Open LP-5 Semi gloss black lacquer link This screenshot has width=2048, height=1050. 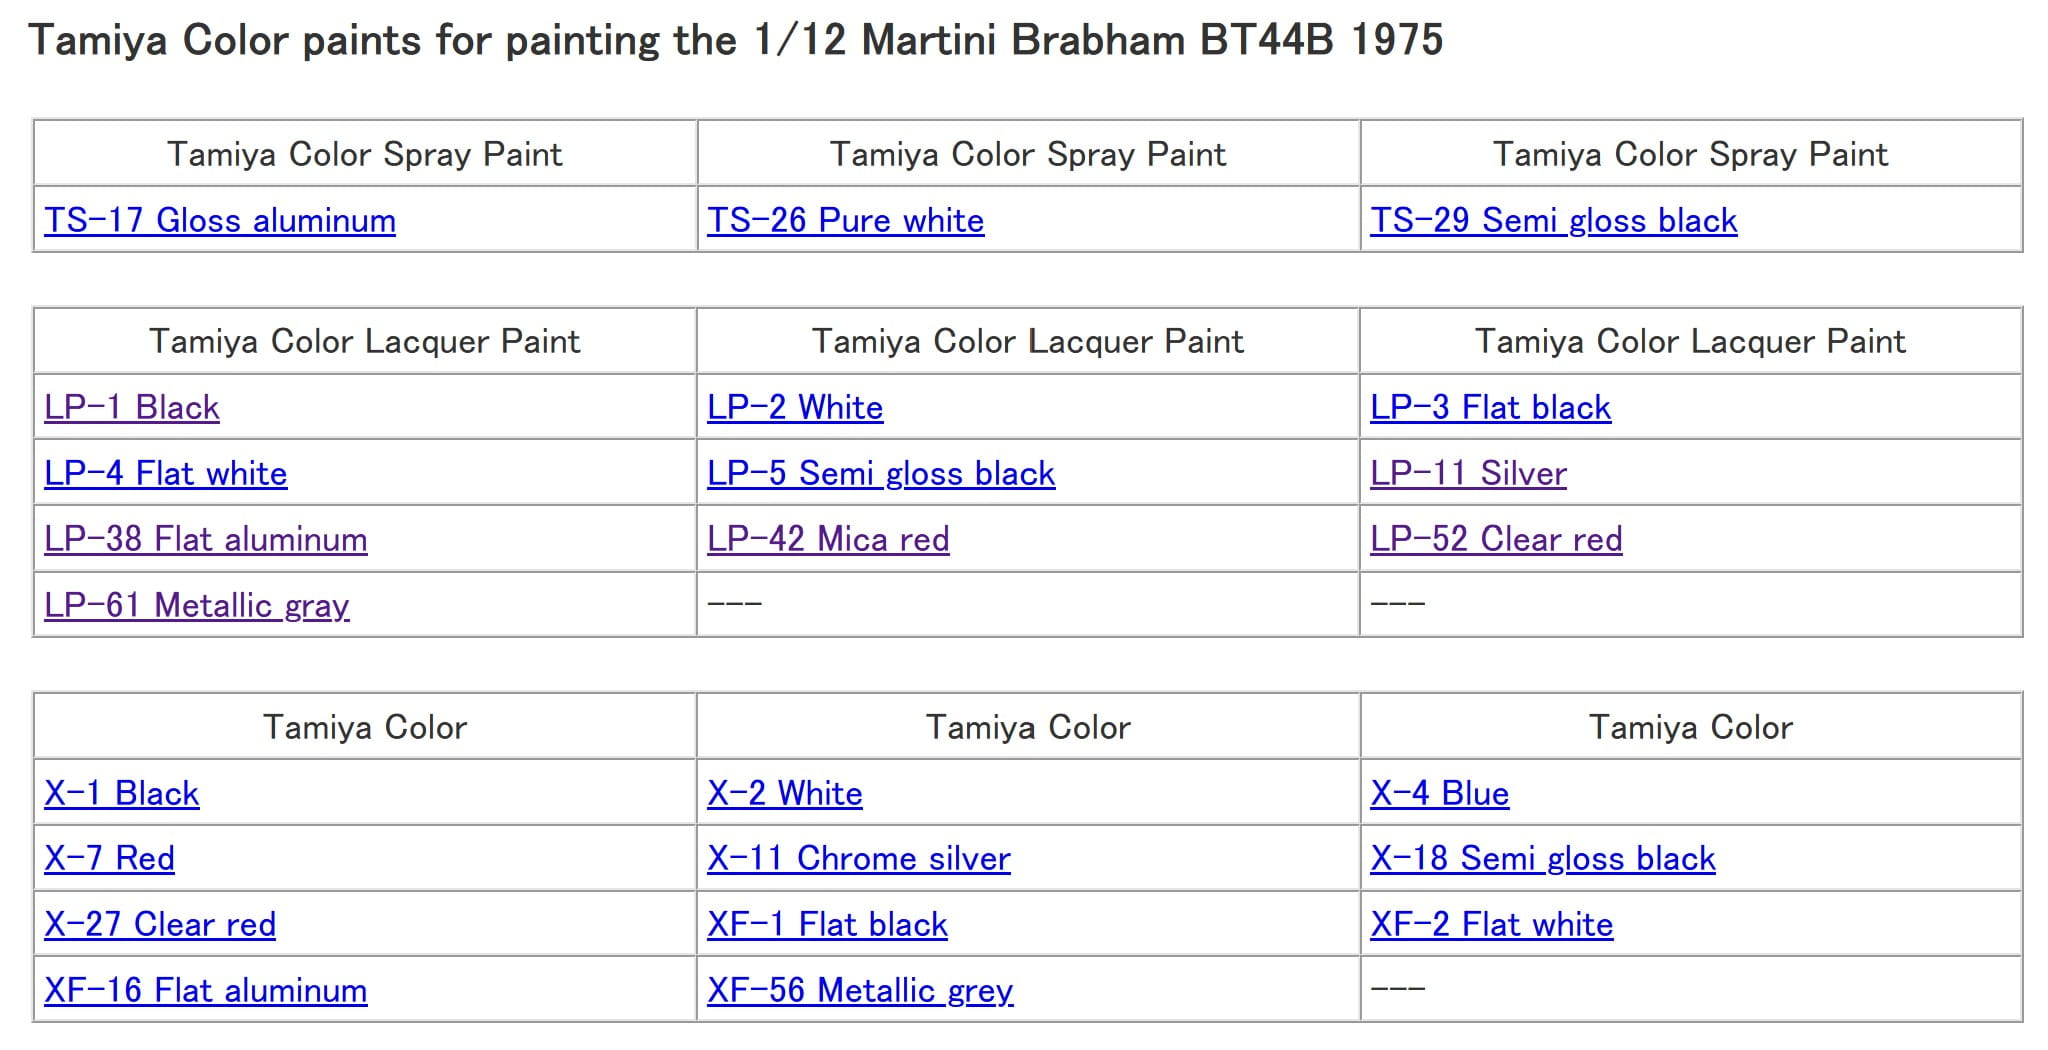[x=880, y=473]
